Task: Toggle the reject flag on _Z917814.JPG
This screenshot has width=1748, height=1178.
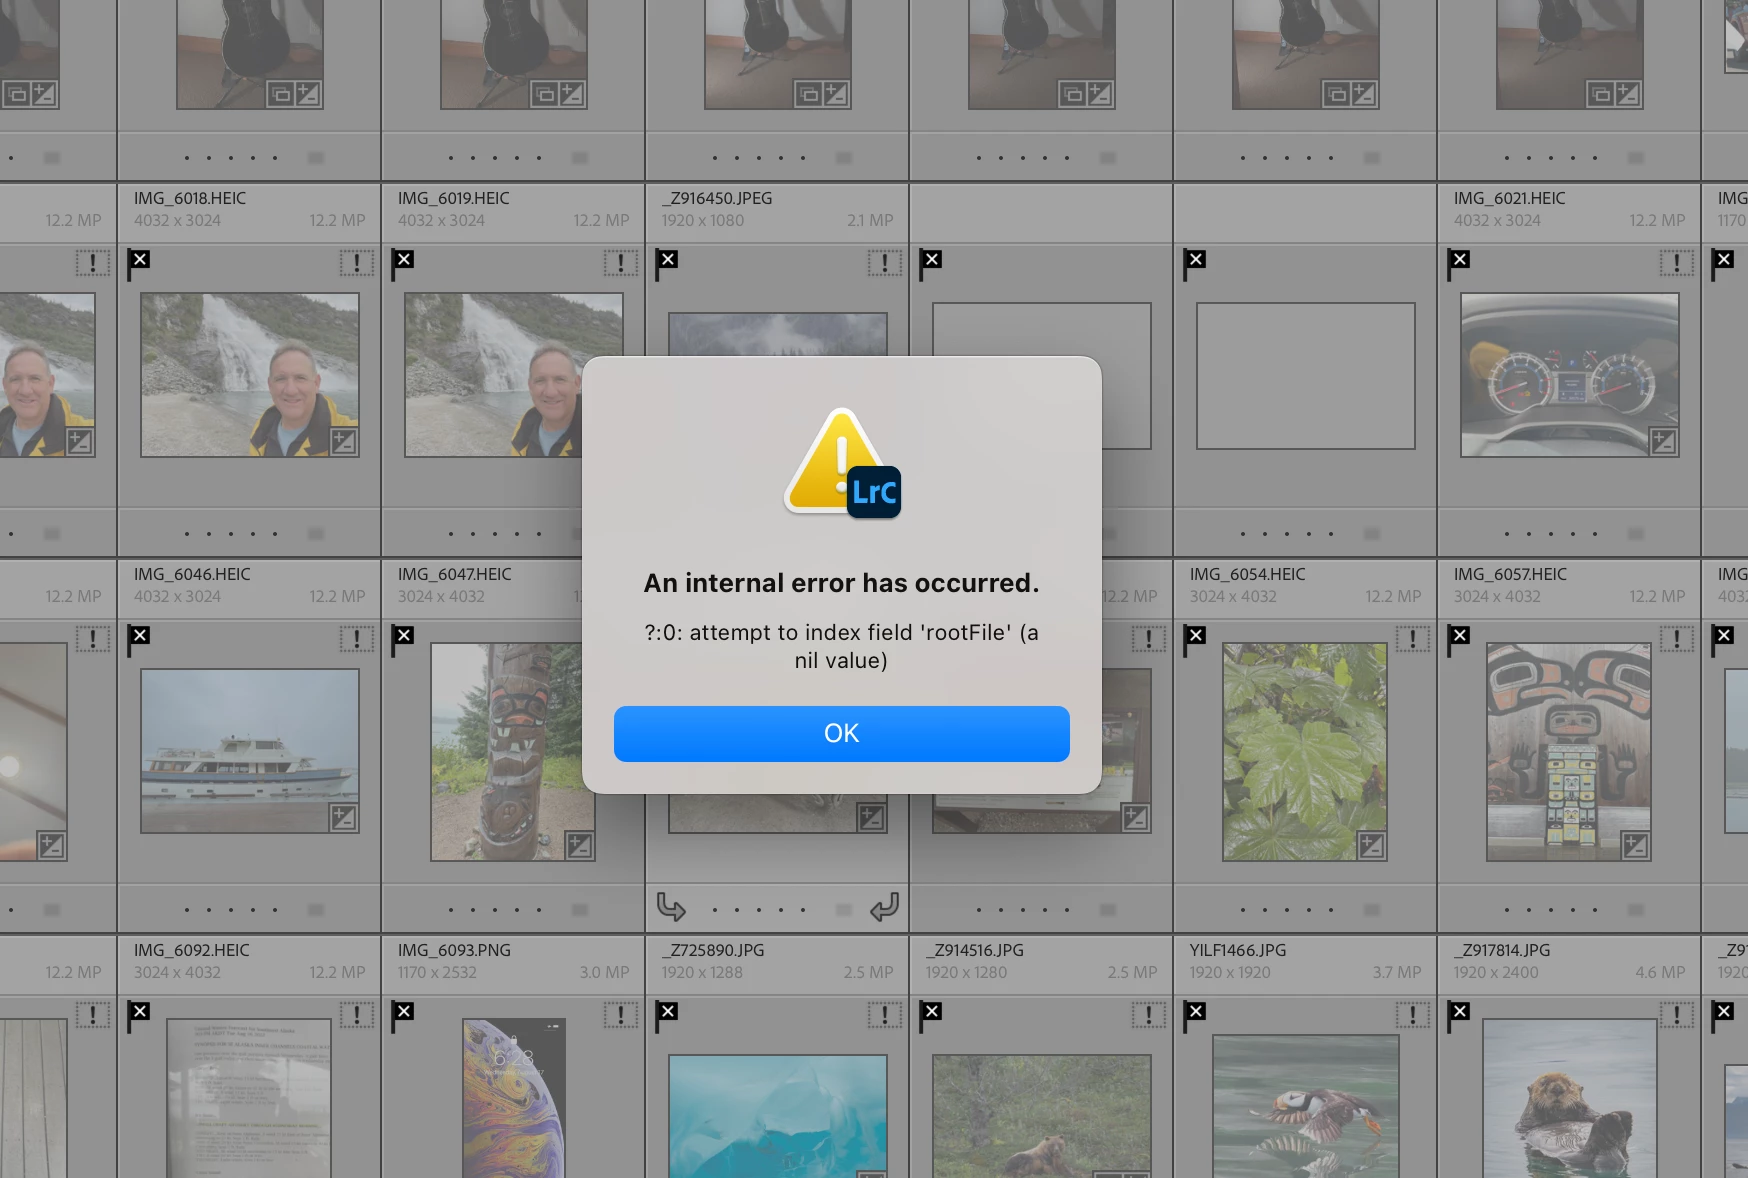Action: click(x=1458, y=1016)
